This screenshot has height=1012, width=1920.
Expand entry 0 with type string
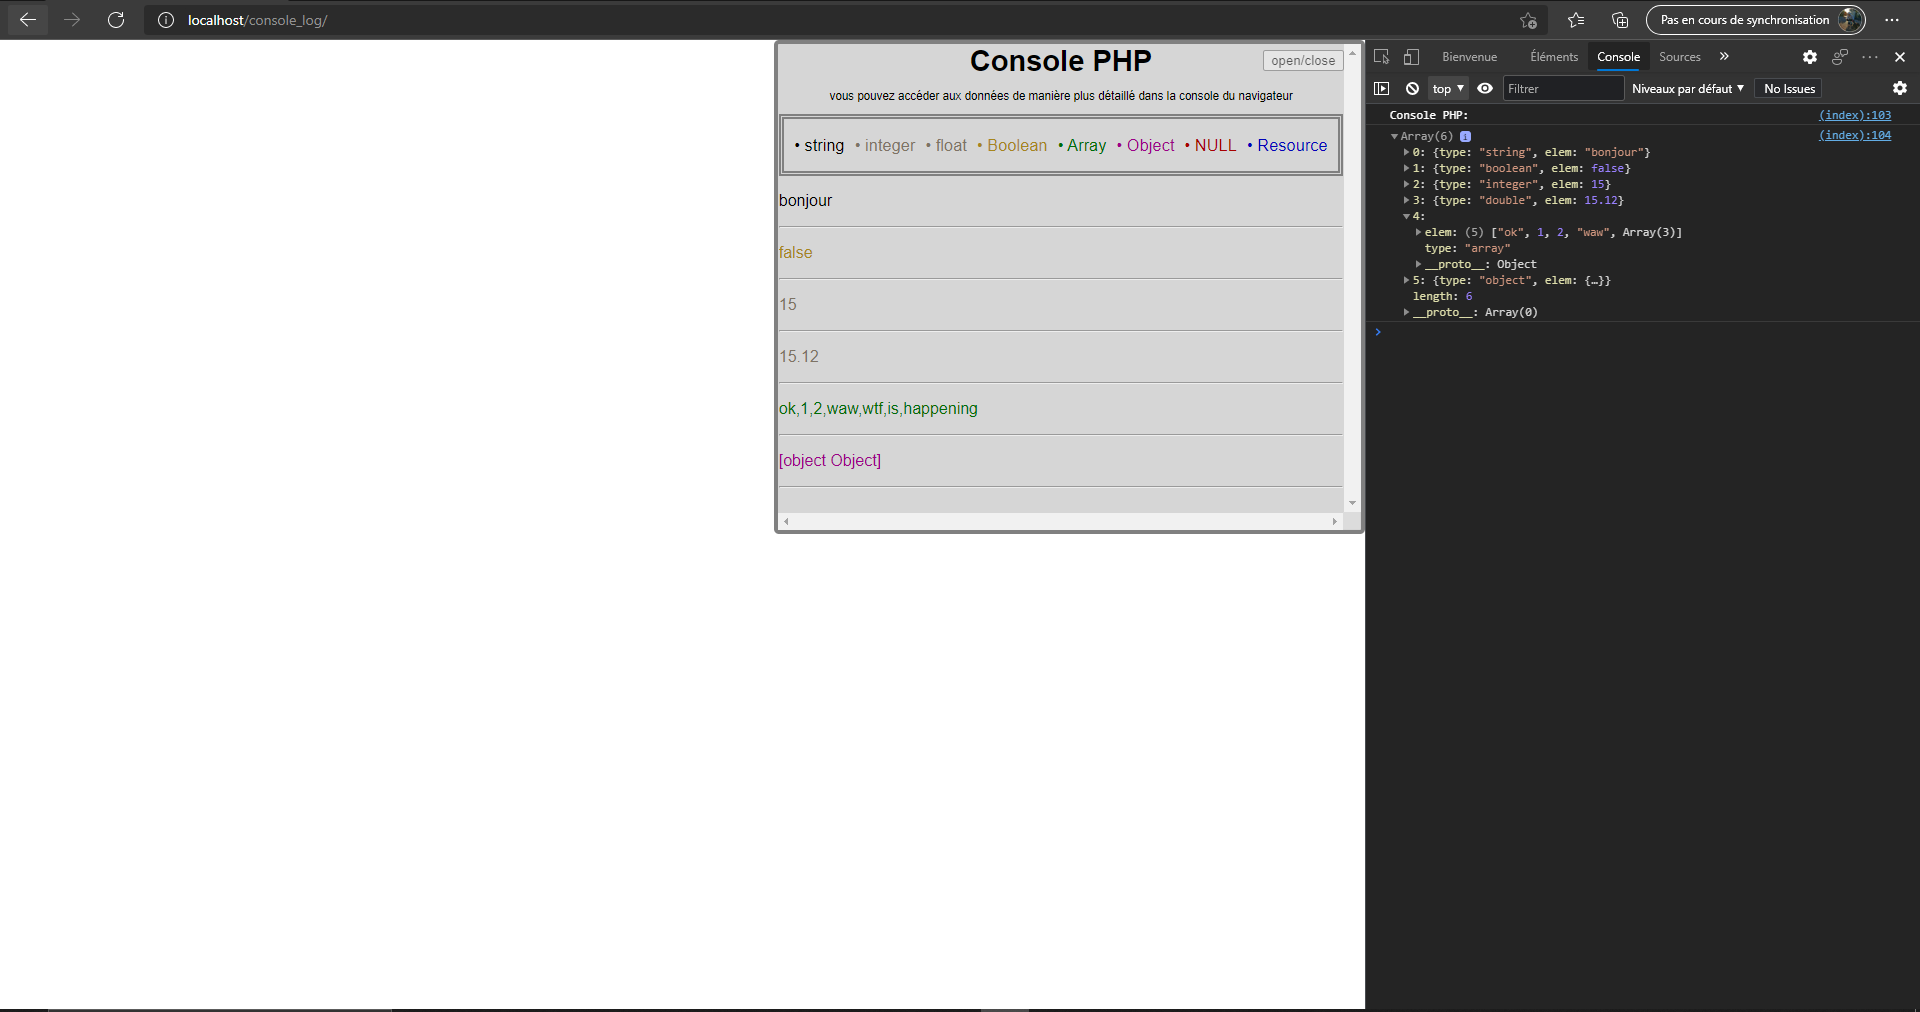pyautogui.click(x=1408, y=152)
